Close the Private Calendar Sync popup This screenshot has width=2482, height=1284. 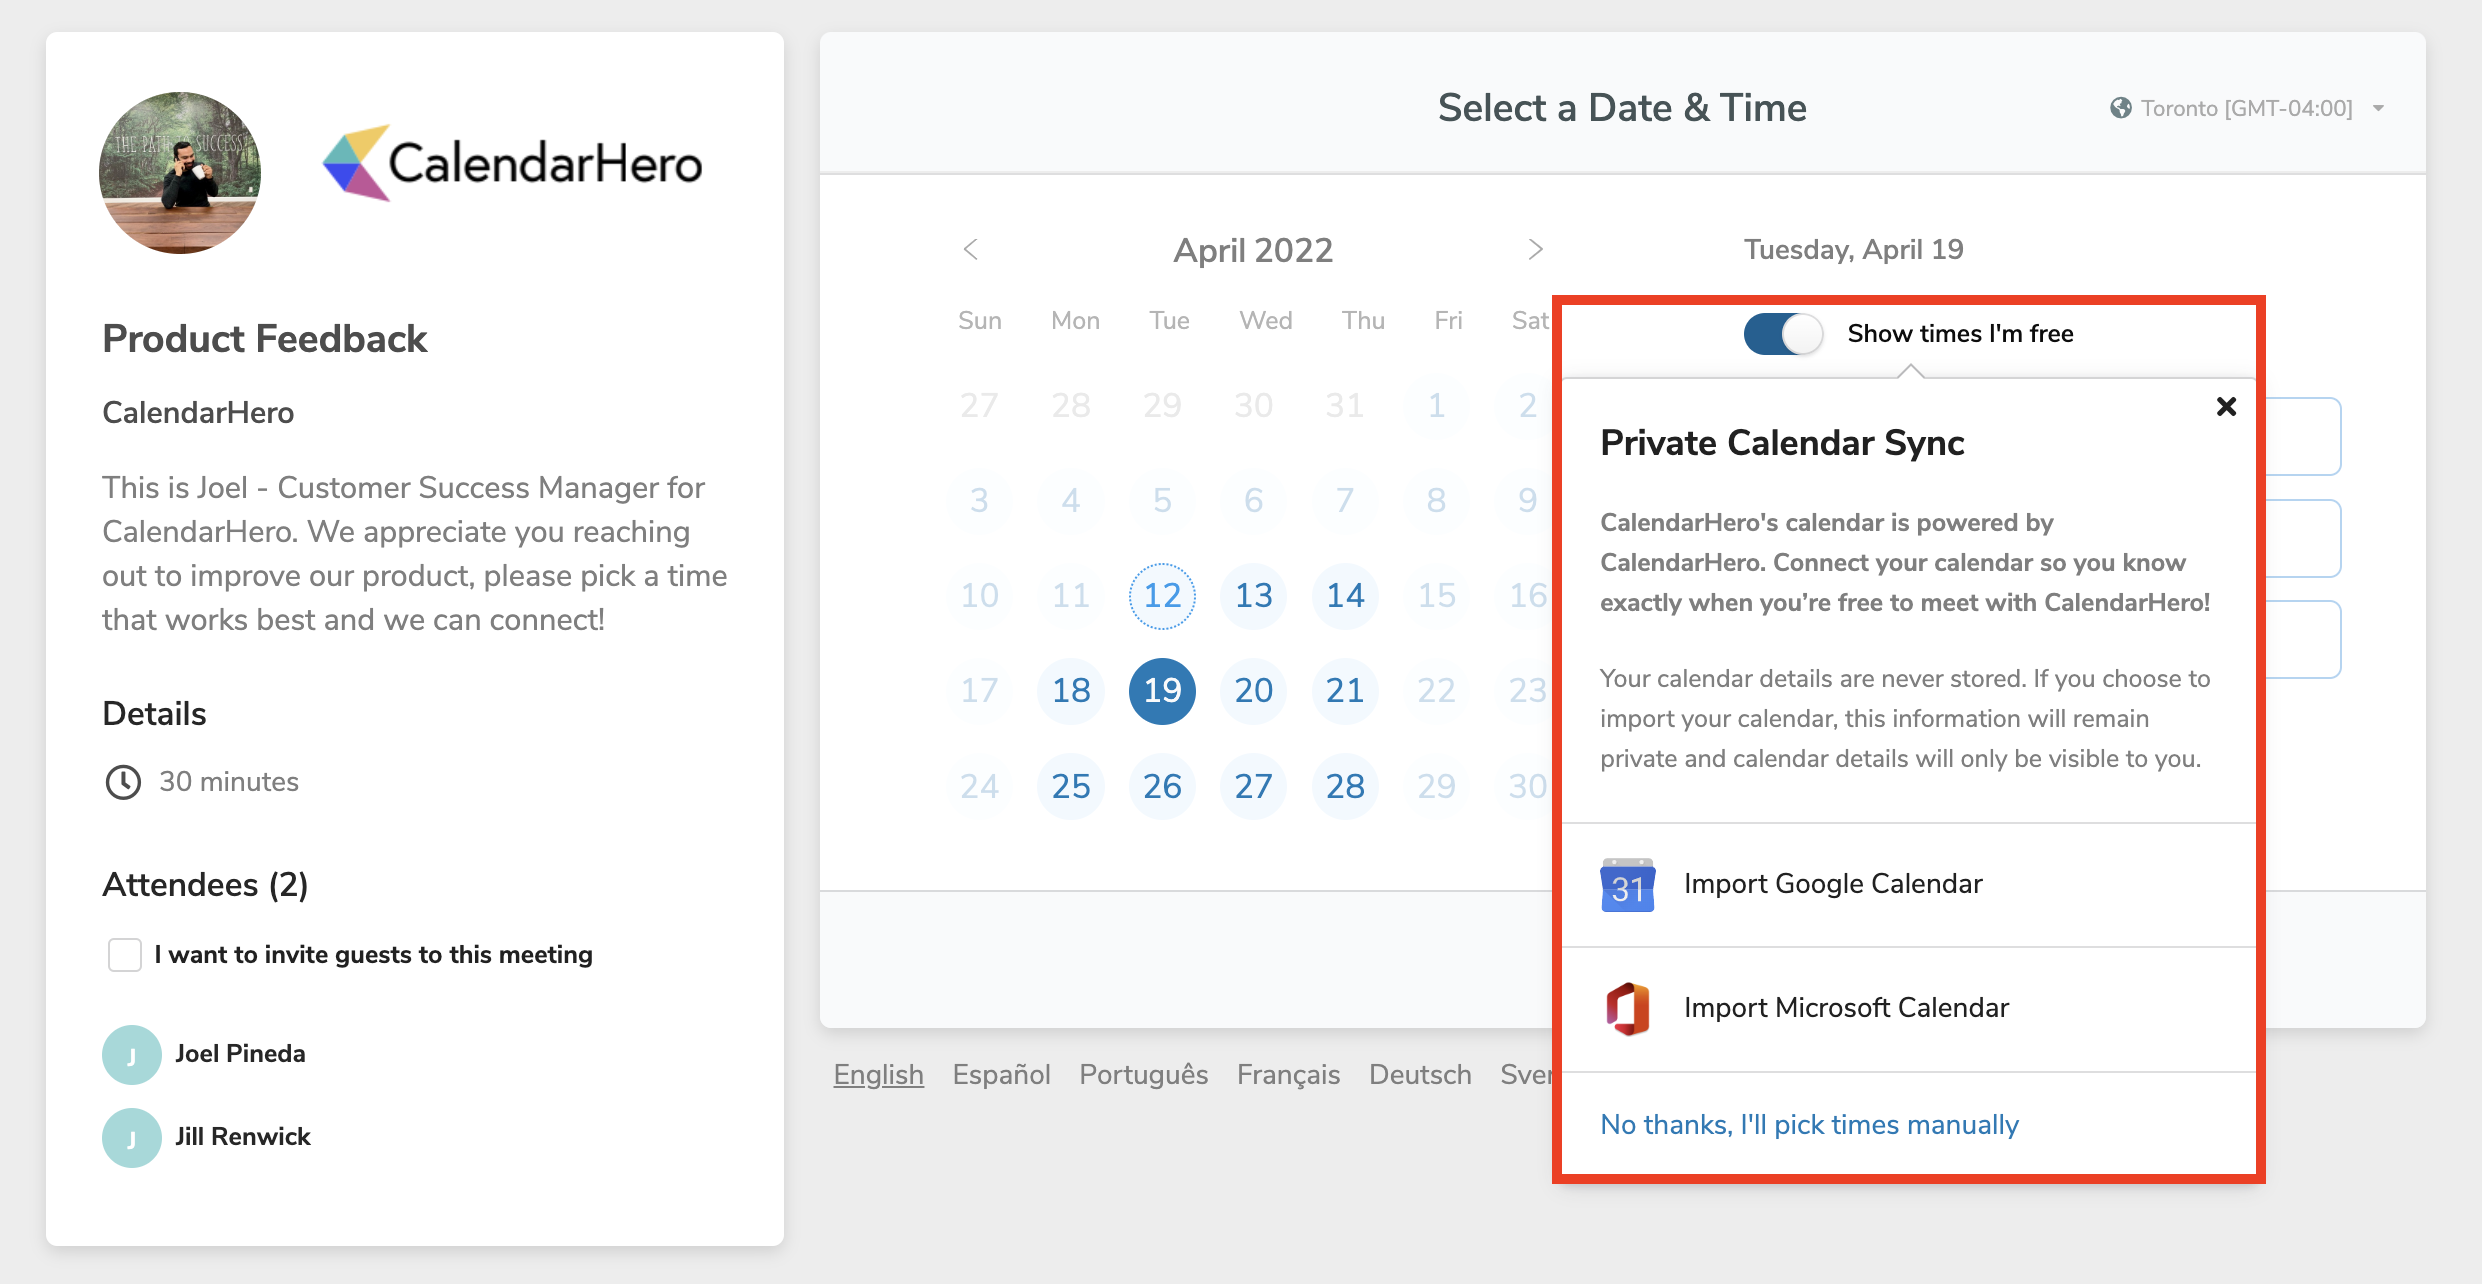[x=2226, y=406]
